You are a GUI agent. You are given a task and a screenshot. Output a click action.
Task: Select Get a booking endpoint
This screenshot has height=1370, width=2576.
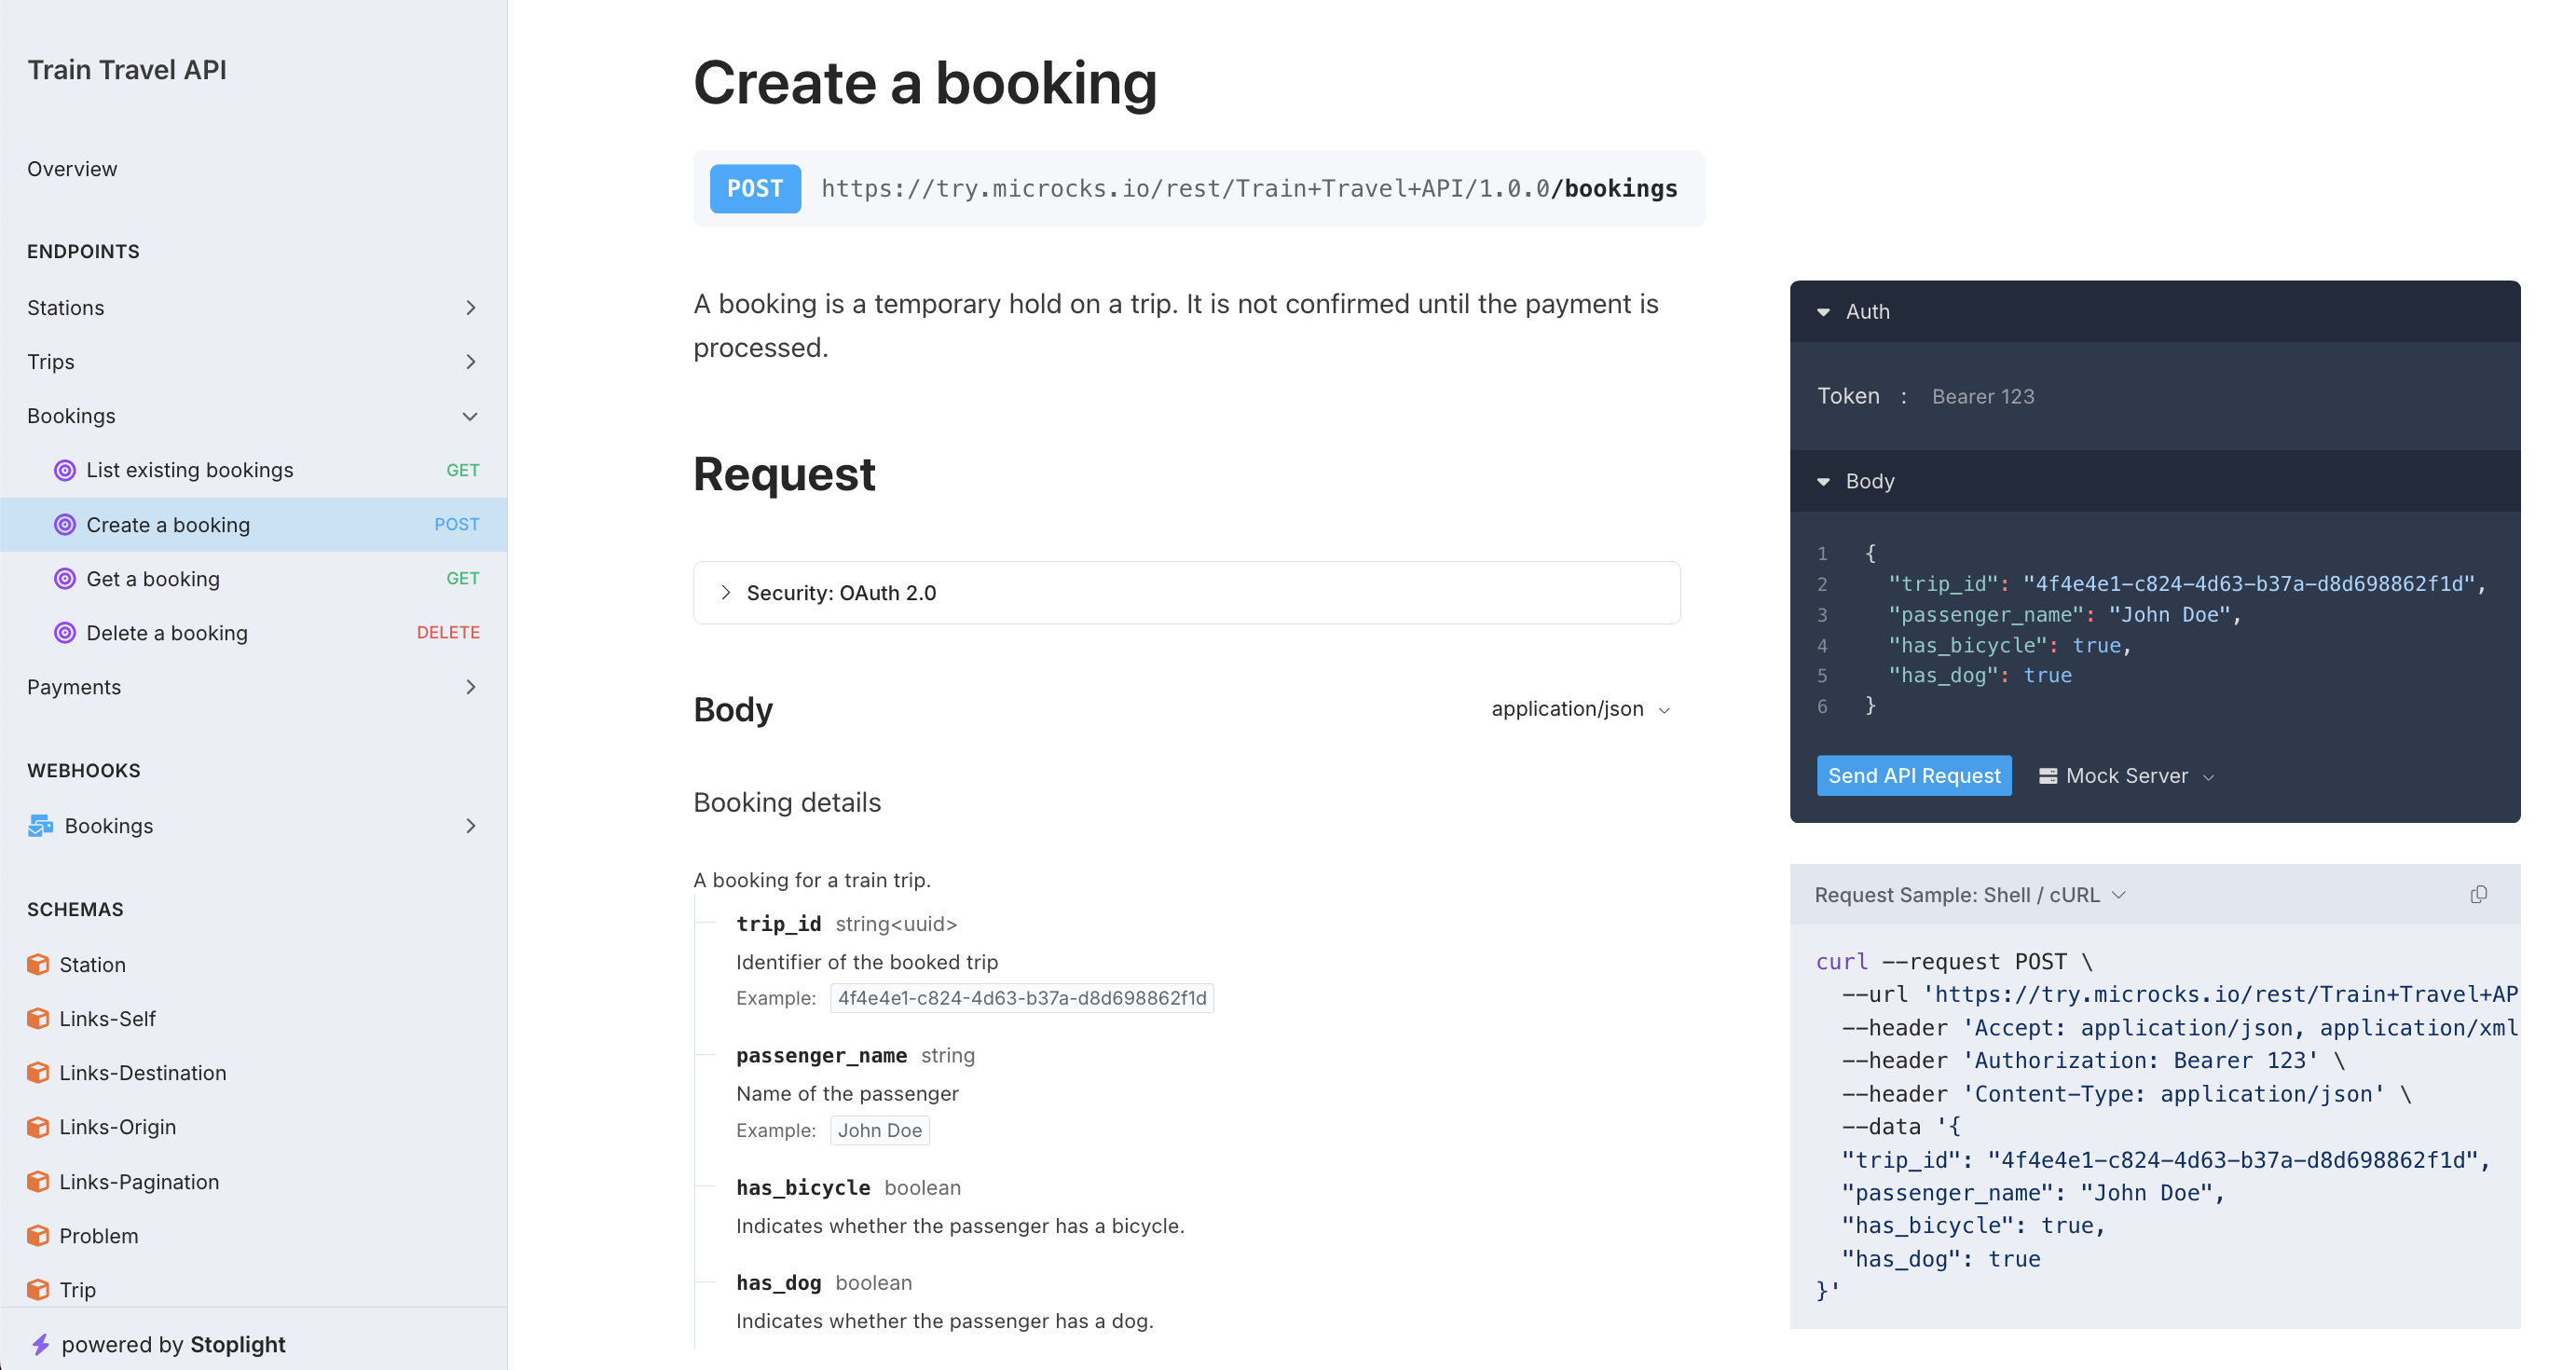(153, 578)
